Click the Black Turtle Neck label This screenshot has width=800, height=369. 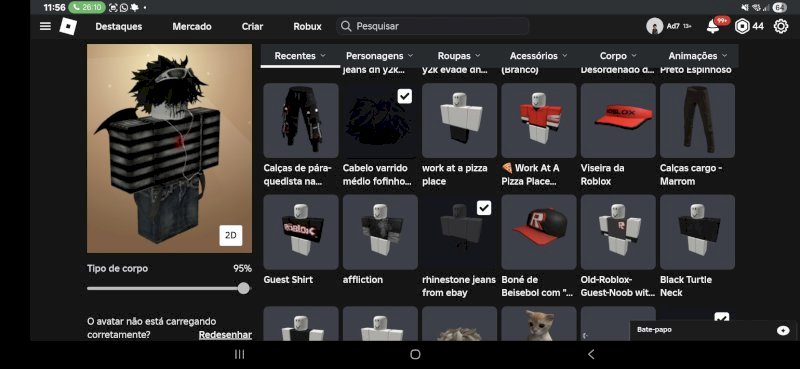[x=686, y=286]
